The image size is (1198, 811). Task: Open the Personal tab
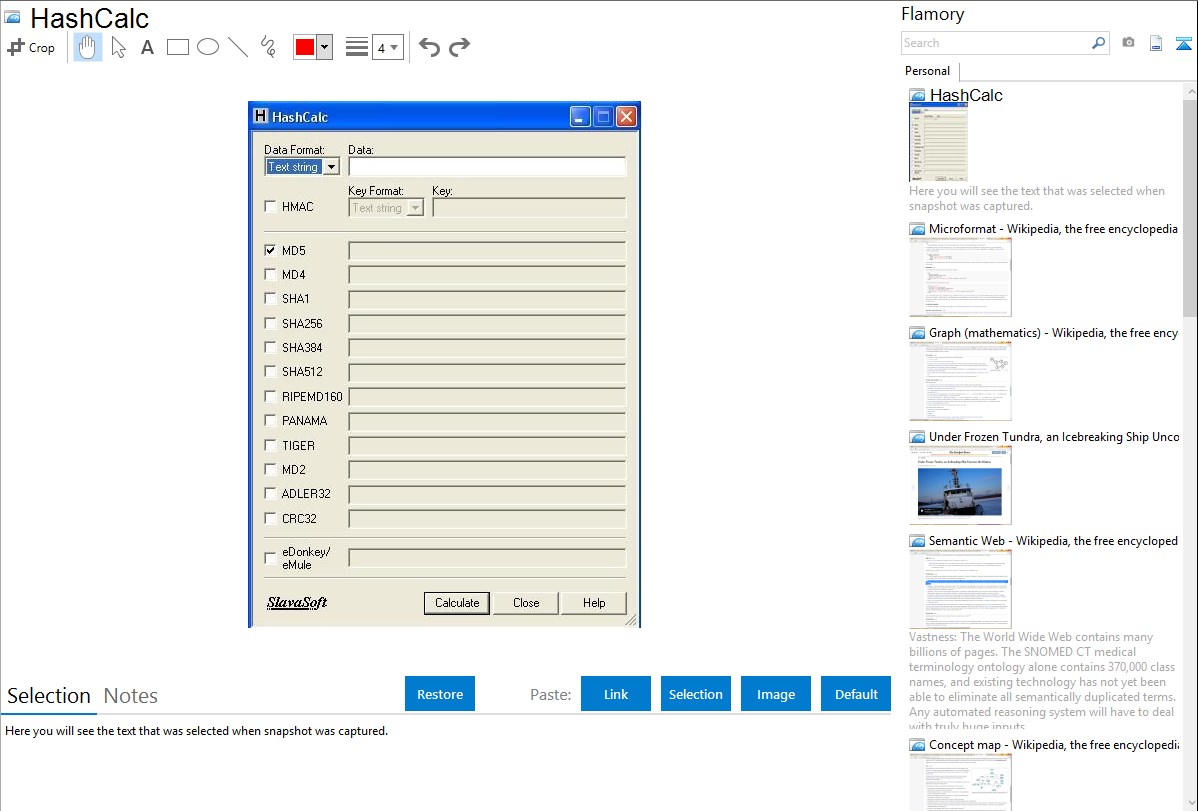click(x=927, y=71)
